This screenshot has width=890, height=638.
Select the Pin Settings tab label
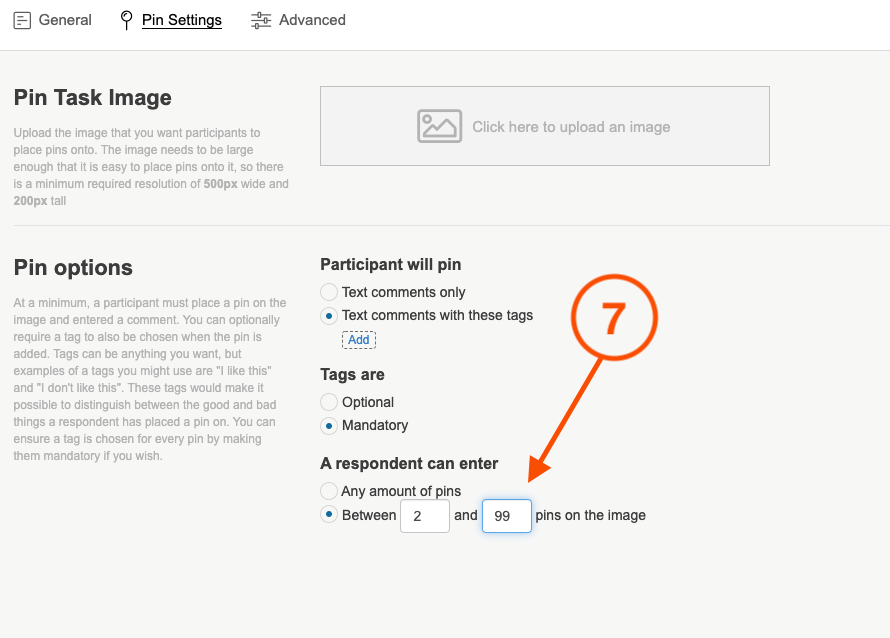(x=182, y=20)
